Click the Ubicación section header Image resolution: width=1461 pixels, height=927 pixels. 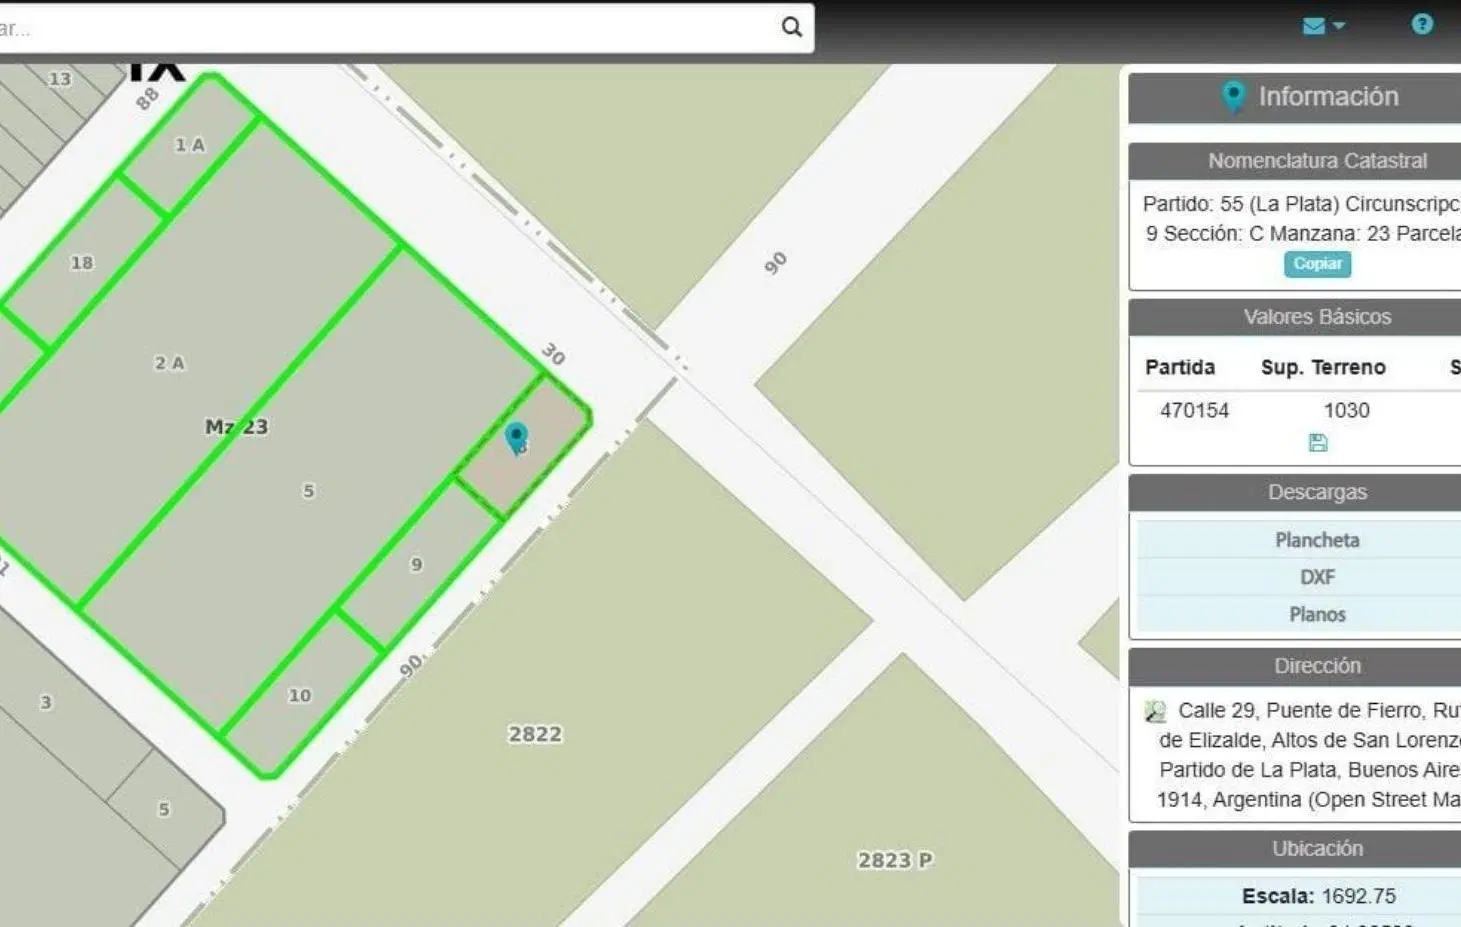(x=1295, y=849)
